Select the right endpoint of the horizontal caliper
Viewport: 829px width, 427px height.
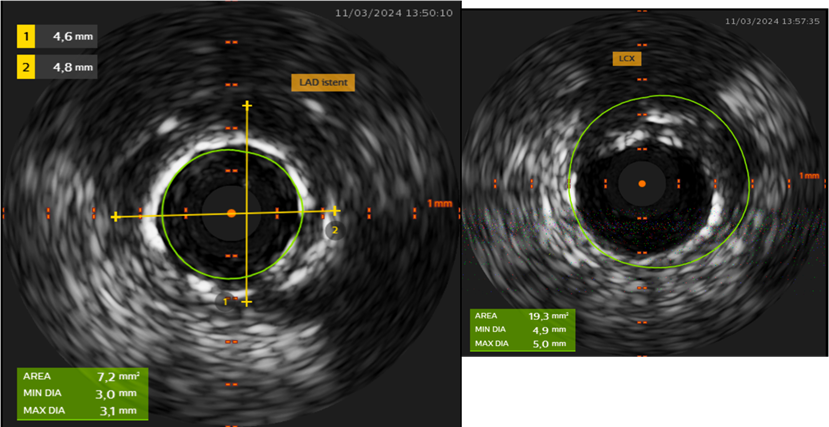click(x=336, y=210)
